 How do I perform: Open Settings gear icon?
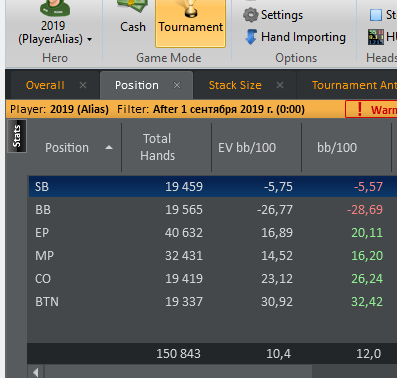pos(251,15)
